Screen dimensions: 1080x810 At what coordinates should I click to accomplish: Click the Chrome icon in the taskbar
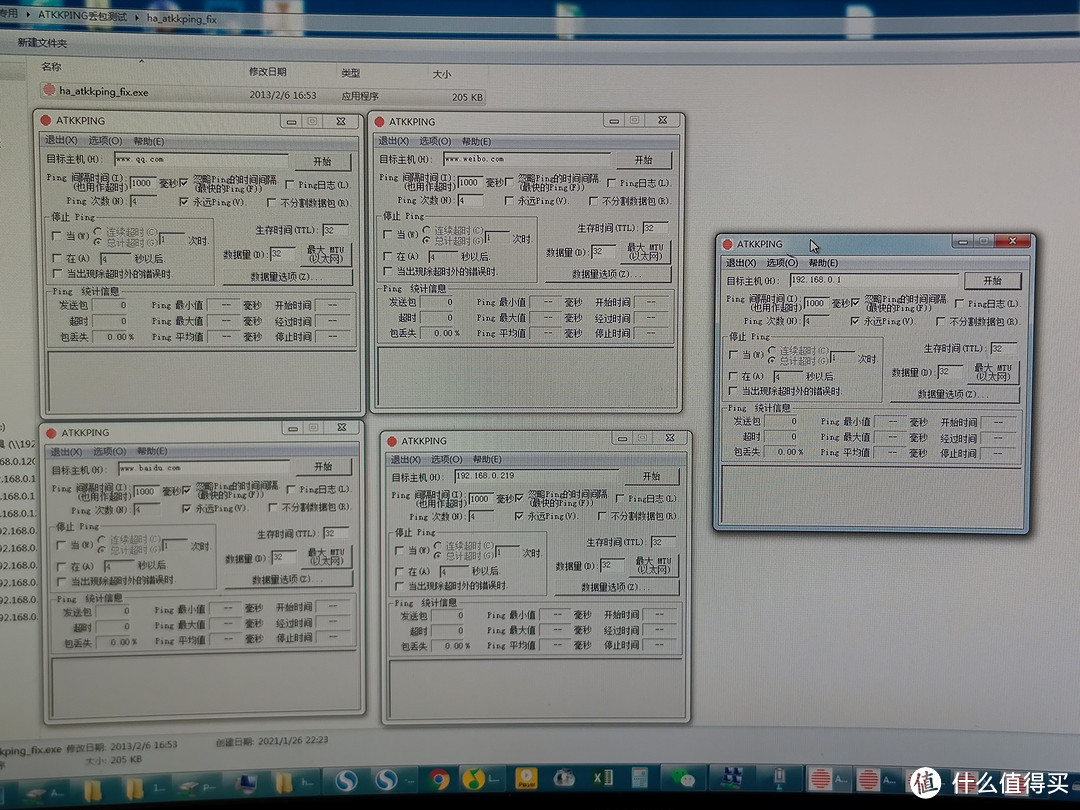pos(438,779)
